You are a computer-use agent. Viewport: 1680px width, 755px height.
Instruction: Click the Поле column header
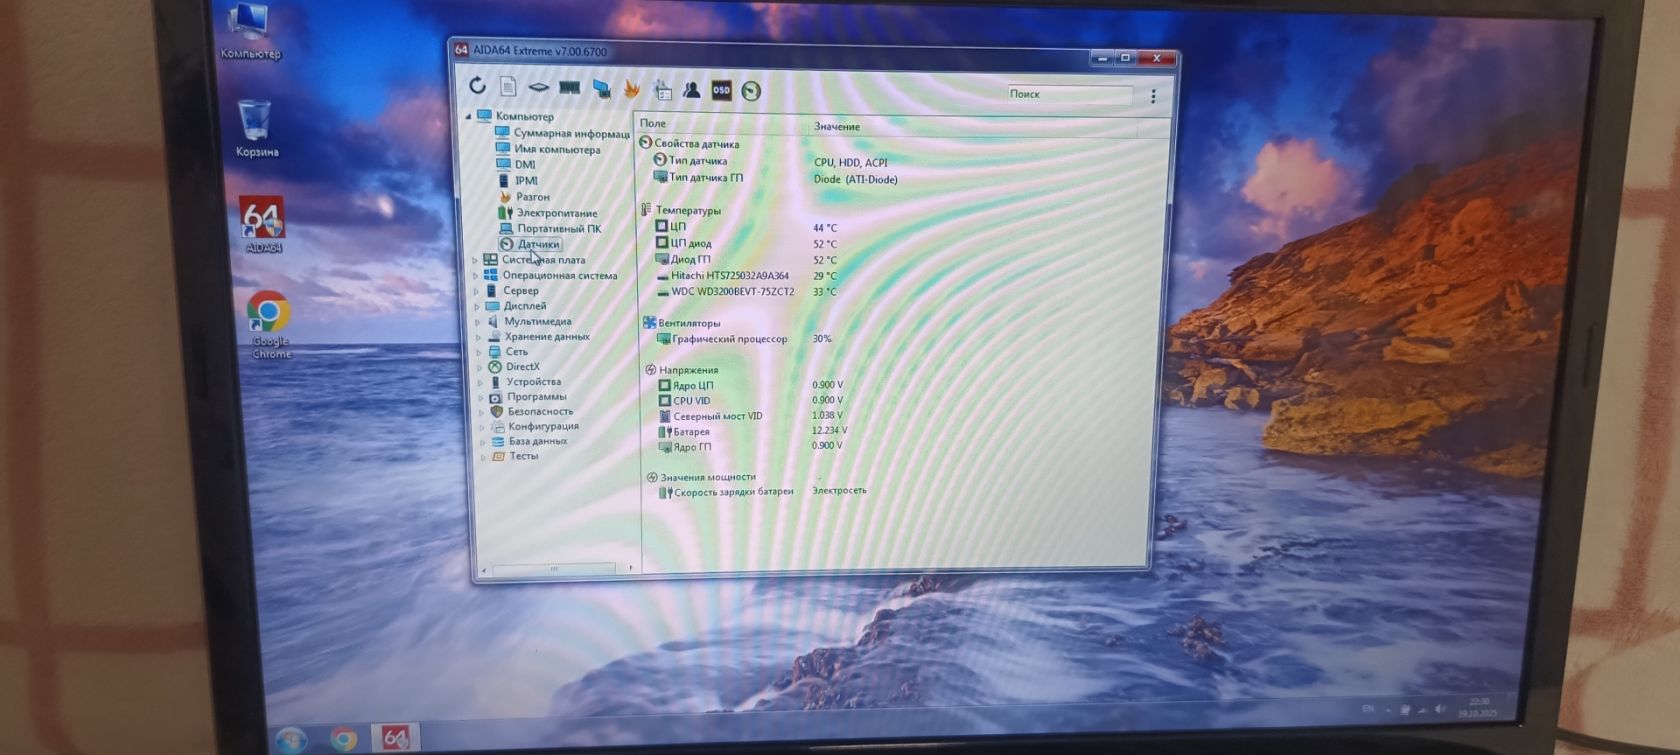coord(721,123)
